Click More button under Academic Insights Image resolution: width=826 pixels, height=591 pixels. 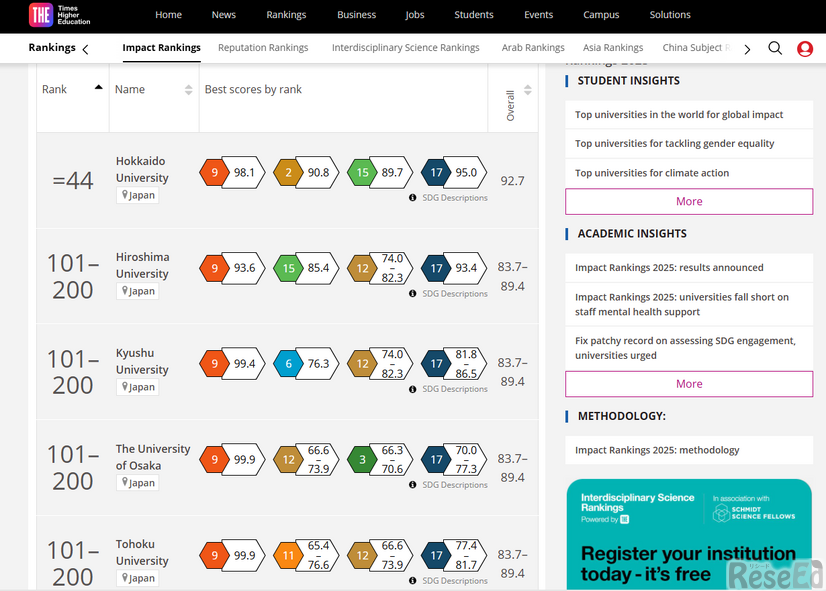tap(689, 384)
